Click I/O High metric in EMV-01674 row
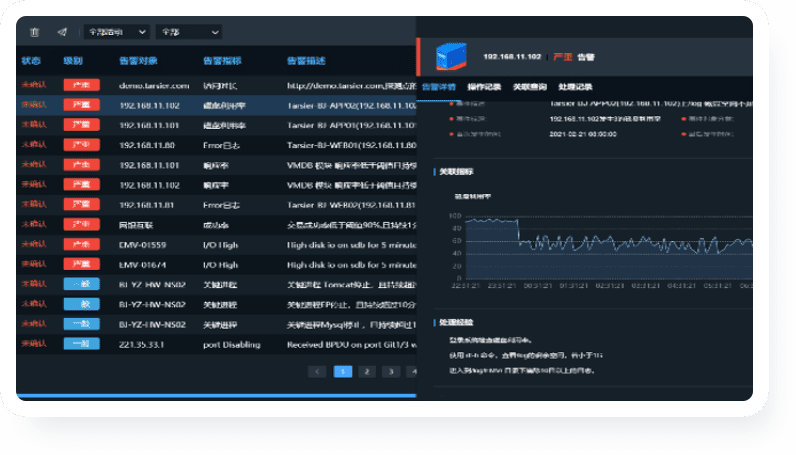Image resolution: width=796 pixels, height=455 pixels. [221, 265]
